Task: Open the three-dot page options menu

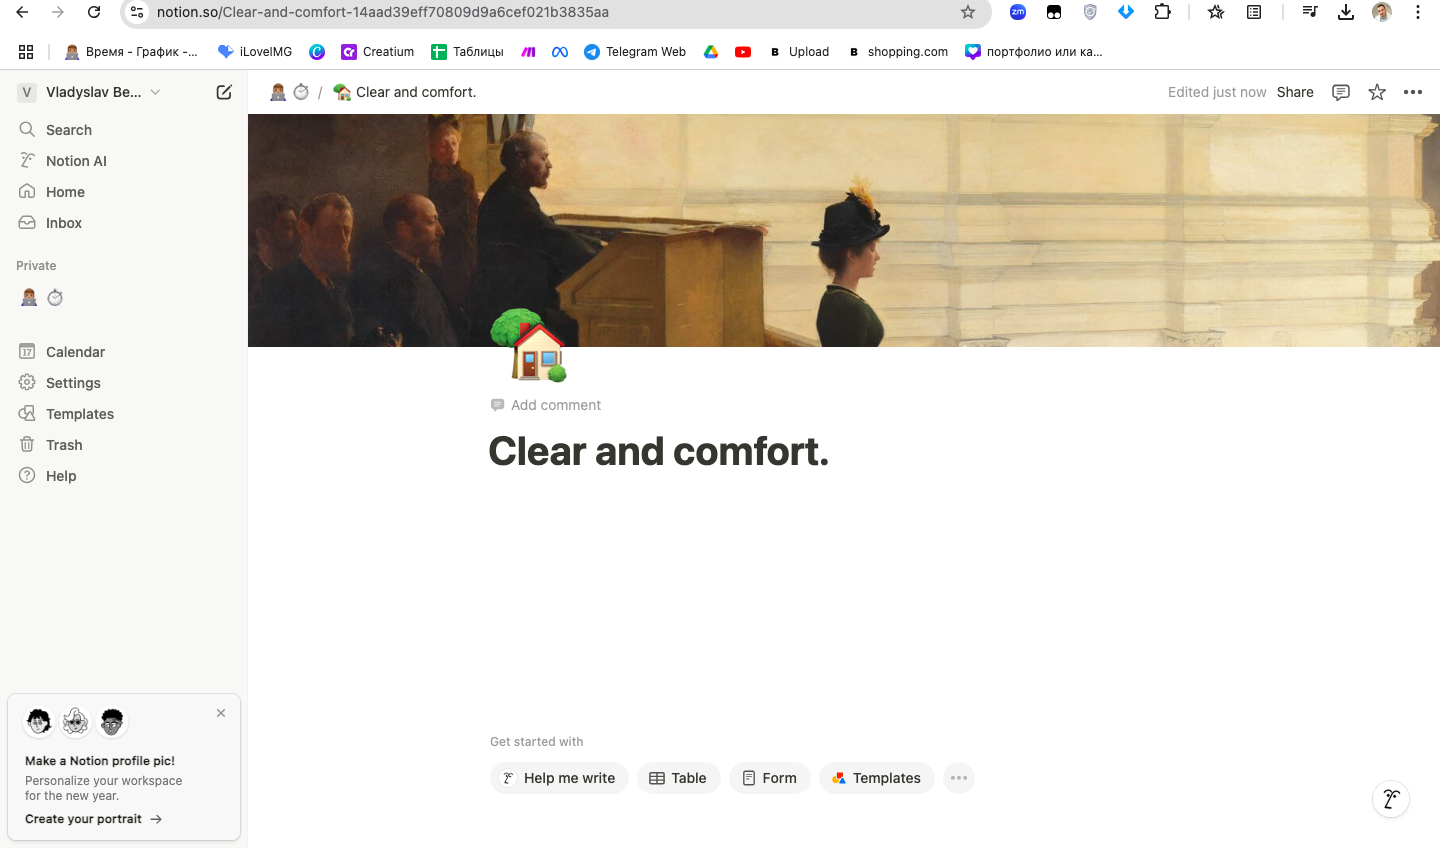Action: click(1413, 92)
